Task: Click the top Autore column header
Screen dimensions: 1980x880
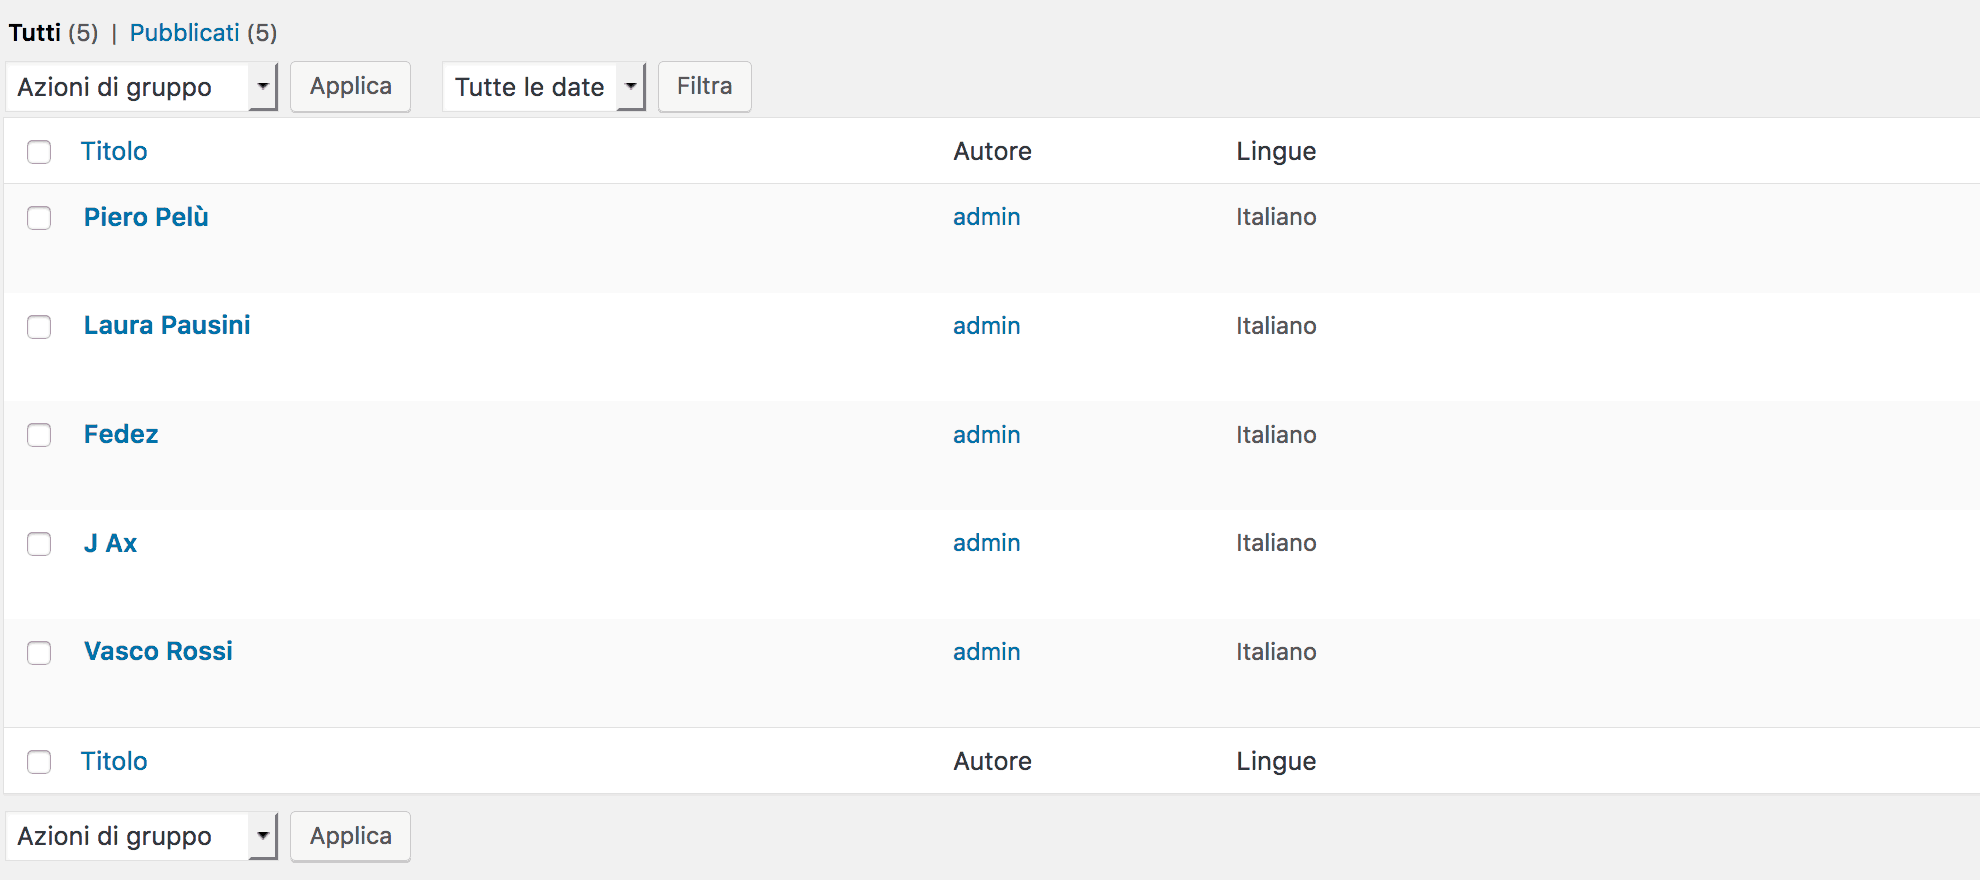Action: (x=992, y=151)
